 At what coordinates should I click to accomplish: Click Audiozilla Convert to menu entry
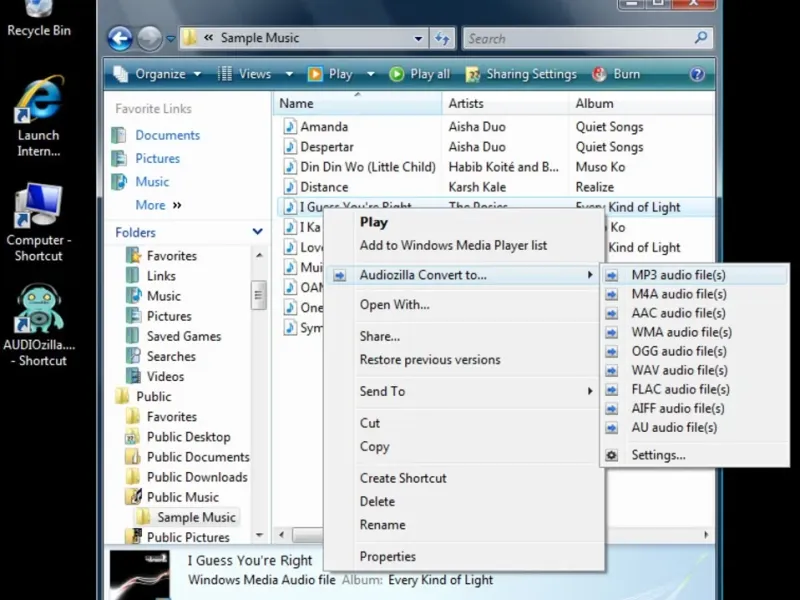tap(464, 275)
